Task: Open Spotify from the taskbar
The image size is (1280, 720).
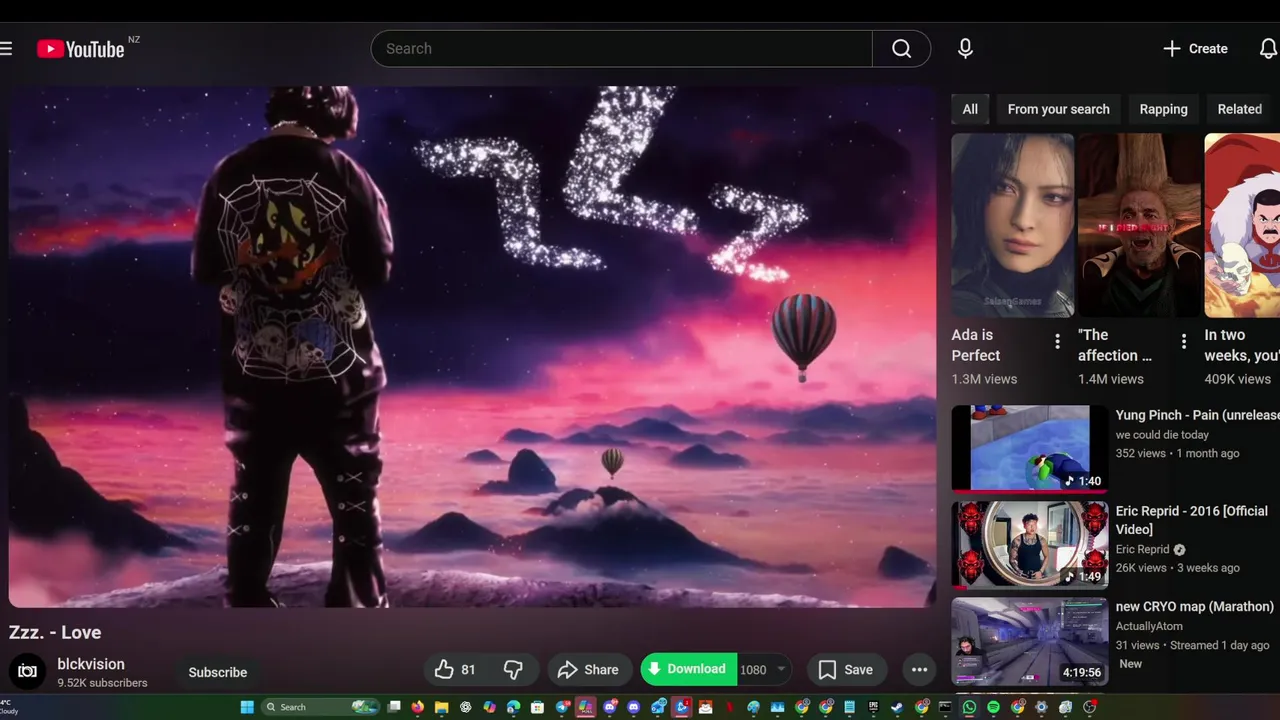Action: point(993,707)
